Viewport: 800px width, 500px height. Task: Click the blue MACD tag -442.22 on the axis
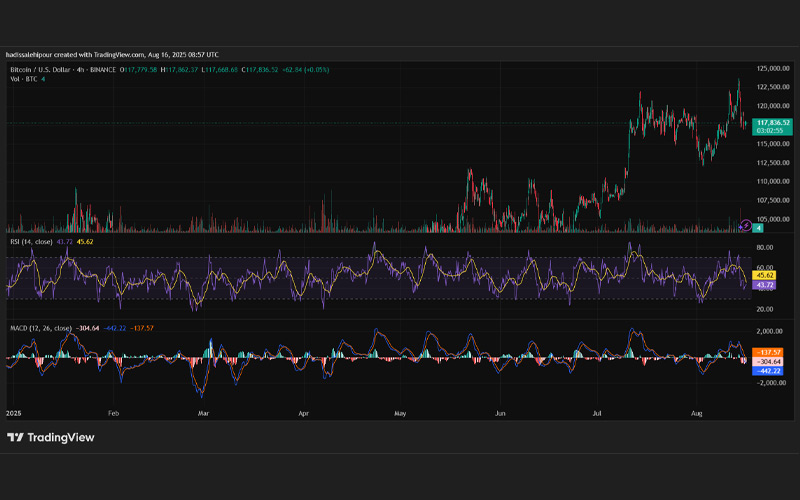(x=768, y=371)
